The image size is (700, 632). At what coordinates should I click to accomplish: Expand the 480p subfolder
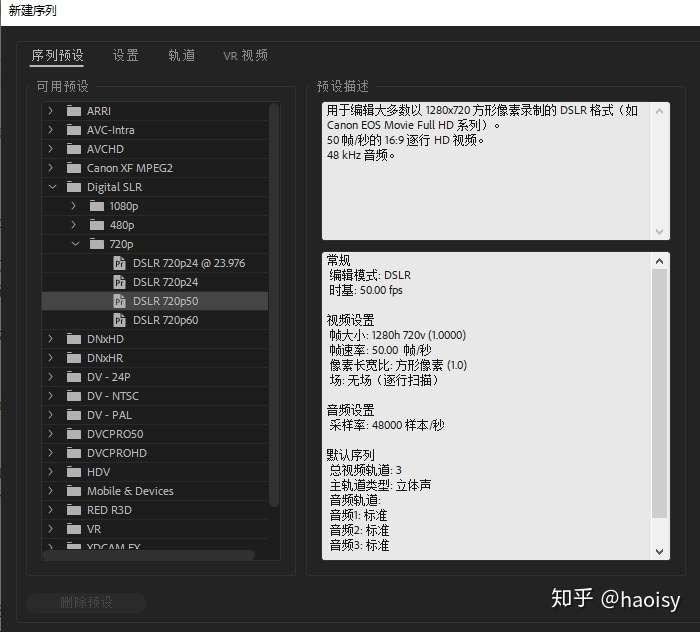click(x=74, y=225)
